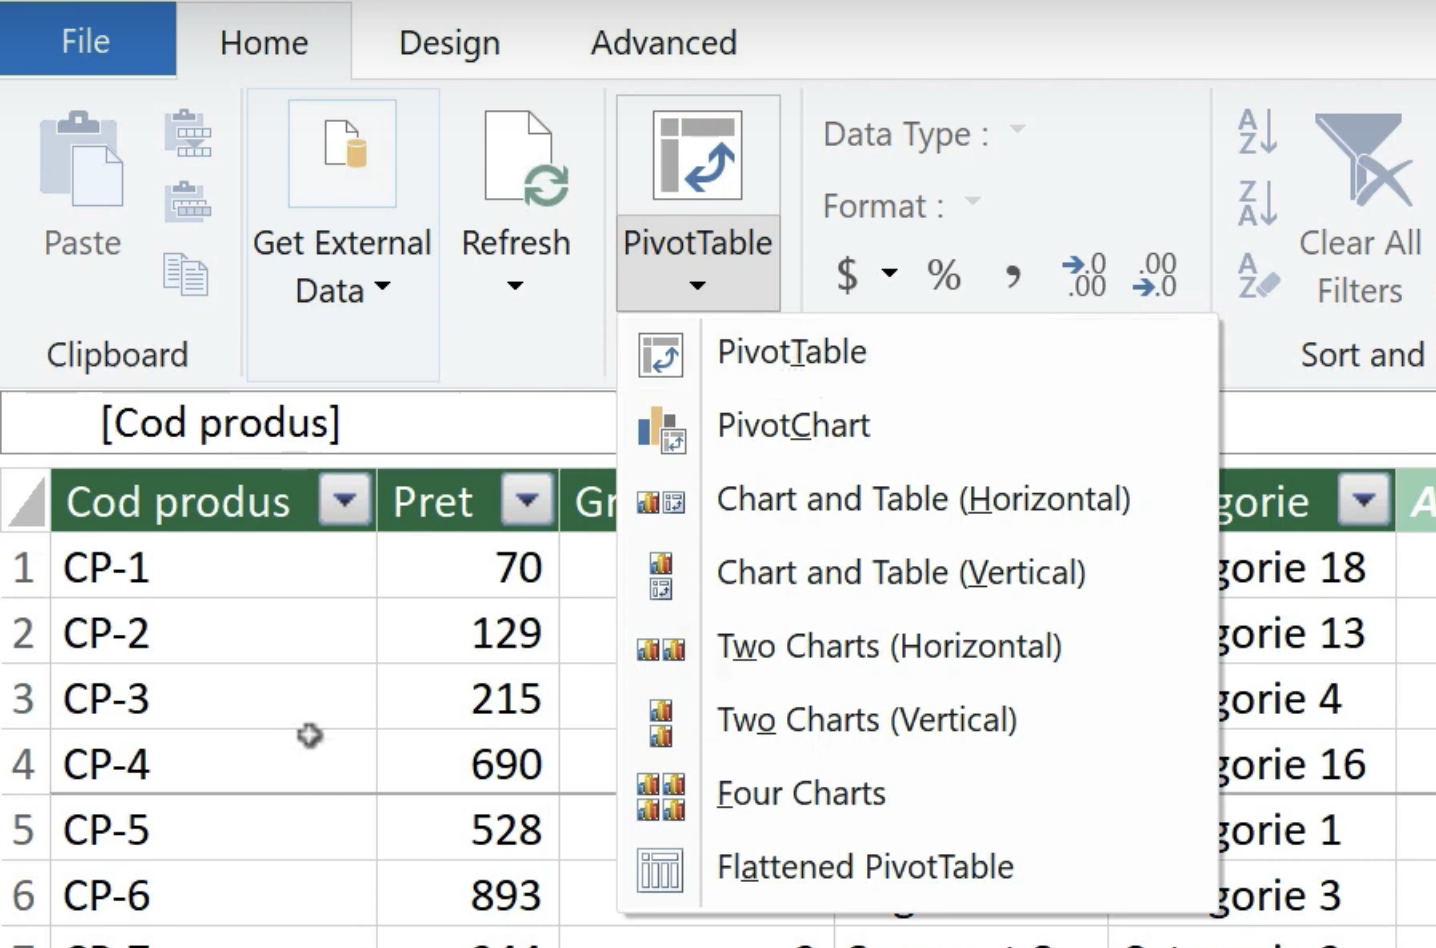Expand the Data Type dropdown

pyautogui.click(x=1018, y=131)
